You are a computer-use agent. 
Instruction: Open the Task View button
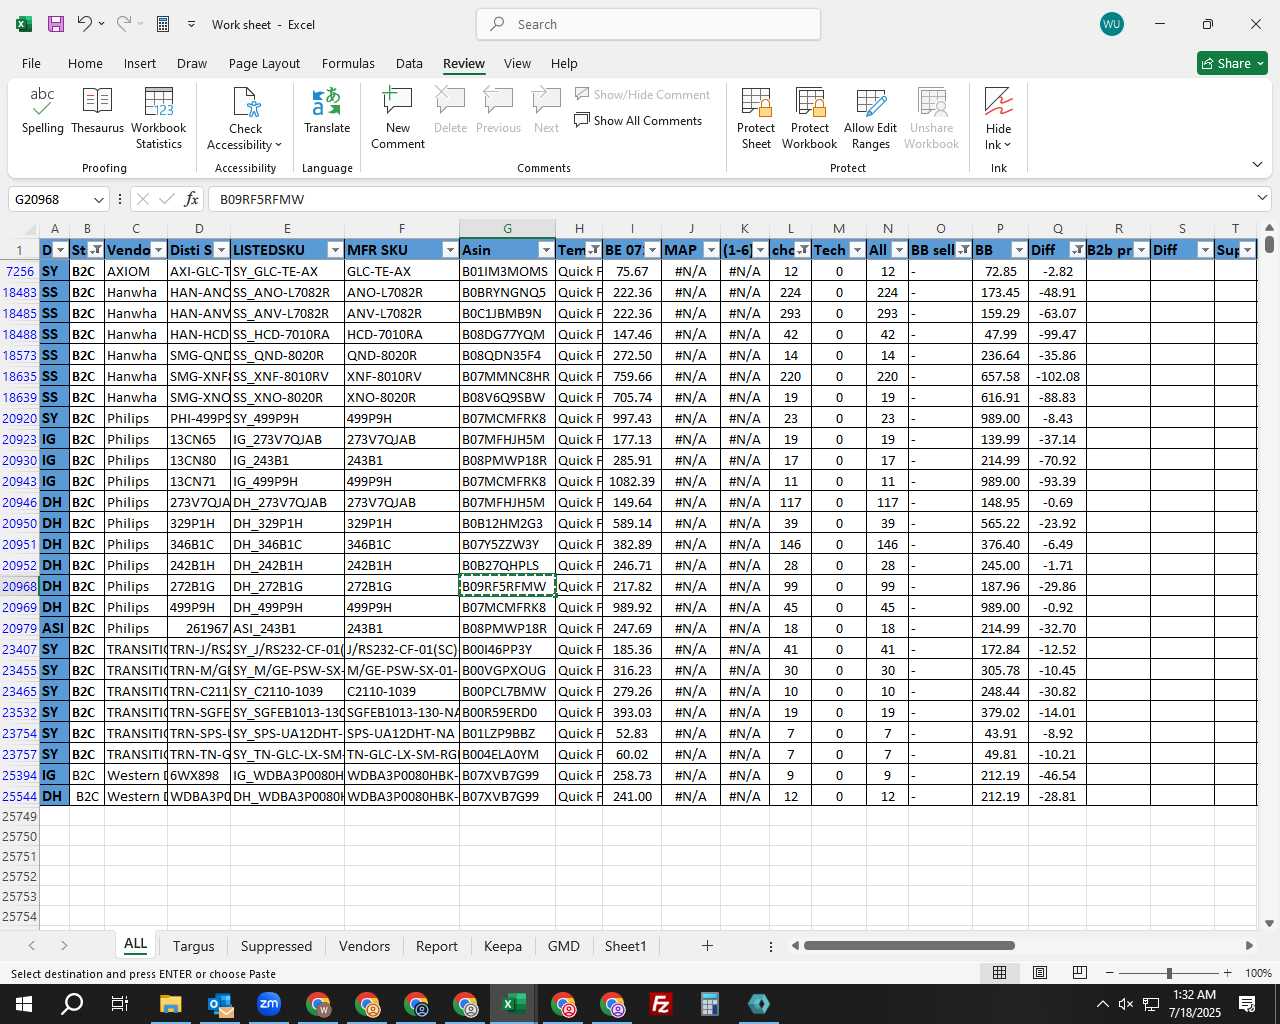tap(120, 1004)
